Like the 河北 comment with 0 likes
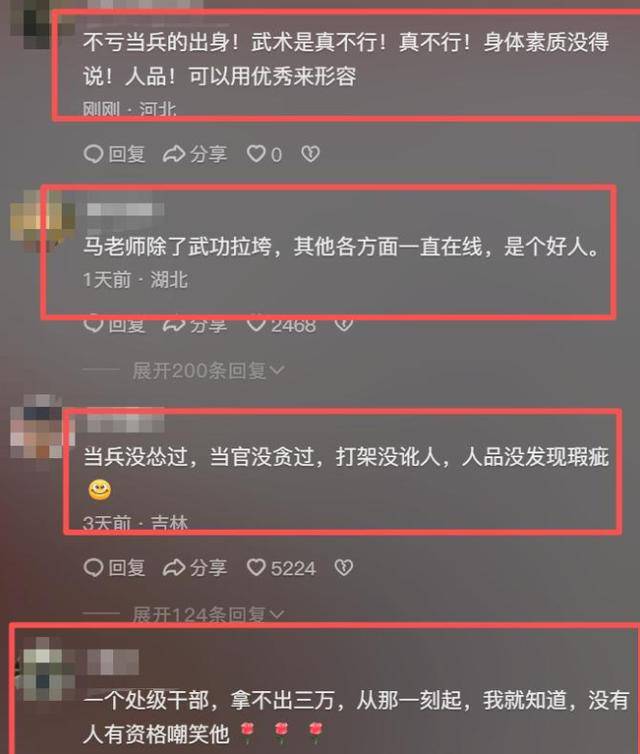This screenshot has height=754, width=640. coord(264,154)
